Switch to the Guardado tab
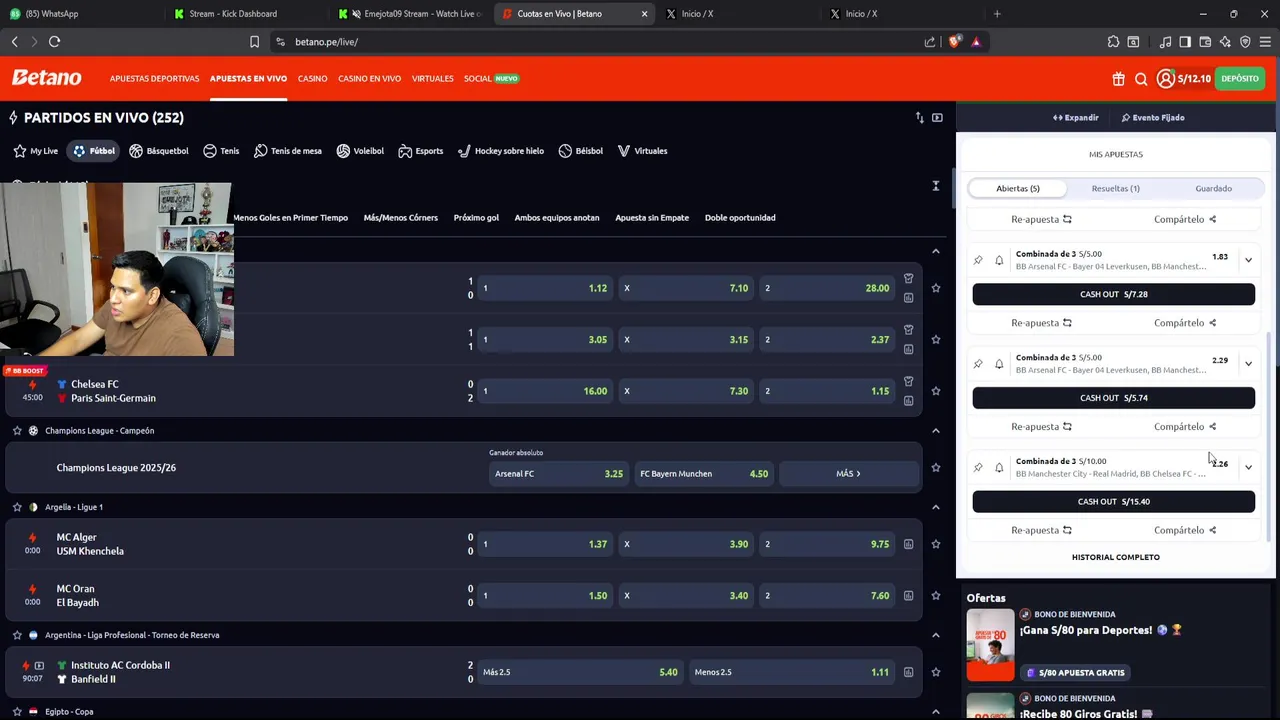This screenshot has height=720, width=1280. coord(1213,188)
